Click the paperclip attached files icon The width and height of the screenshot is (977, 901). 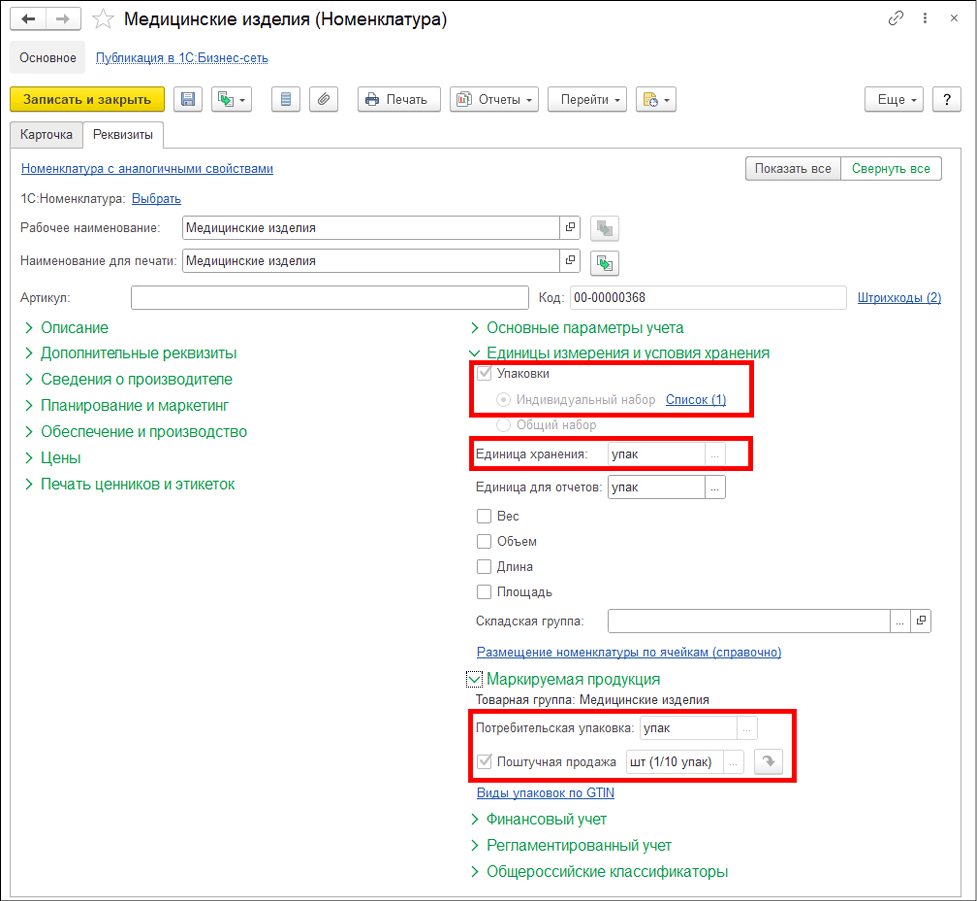coord(323,99)
